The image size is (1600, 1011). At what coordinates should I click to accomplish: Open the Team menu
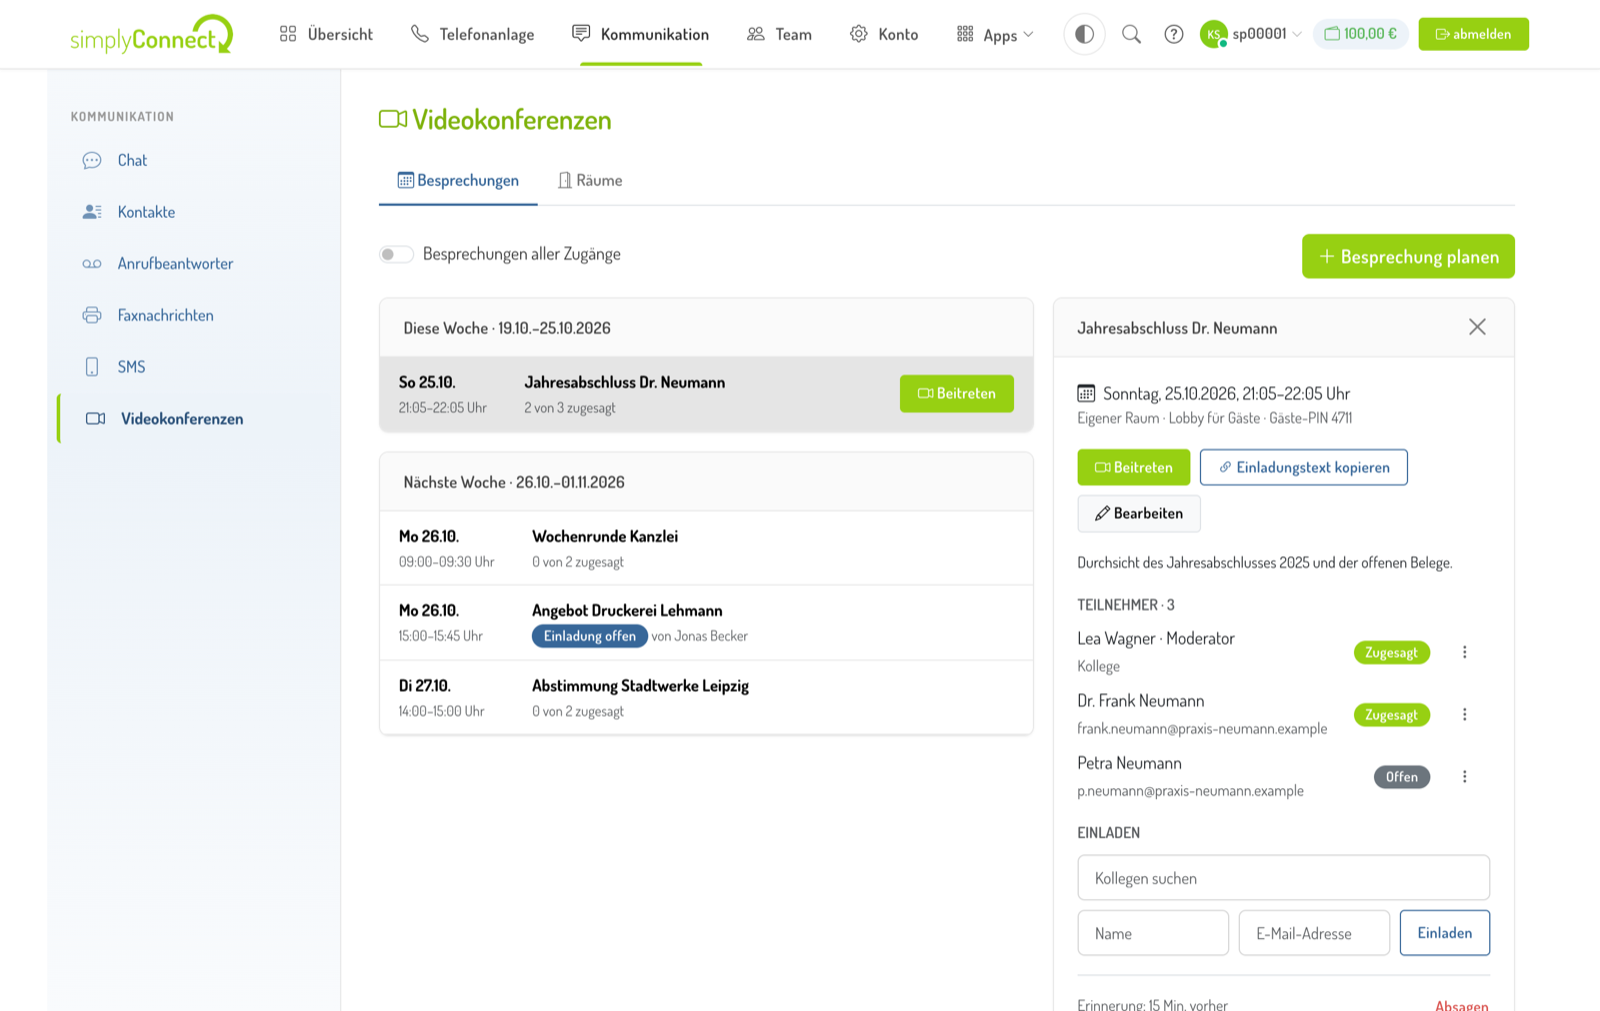779,34
